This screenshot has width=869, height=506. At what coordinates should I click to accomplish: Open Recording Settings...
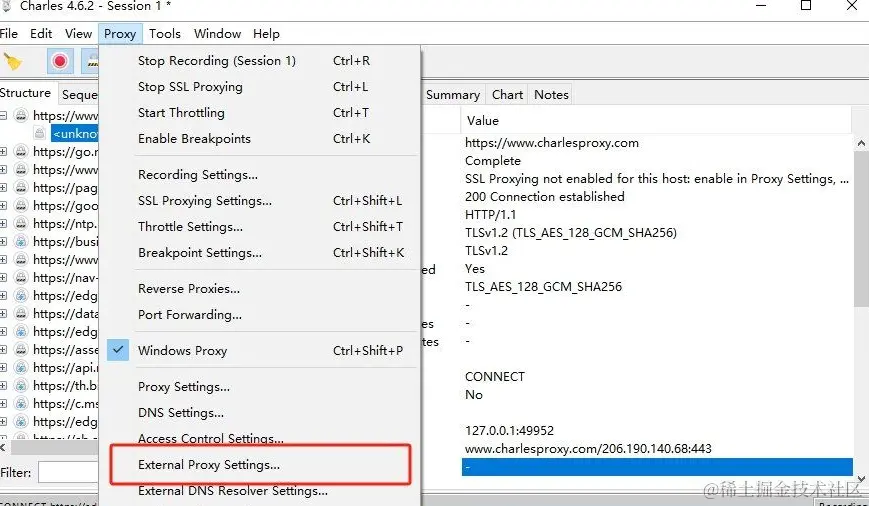(x=261, y=175)
